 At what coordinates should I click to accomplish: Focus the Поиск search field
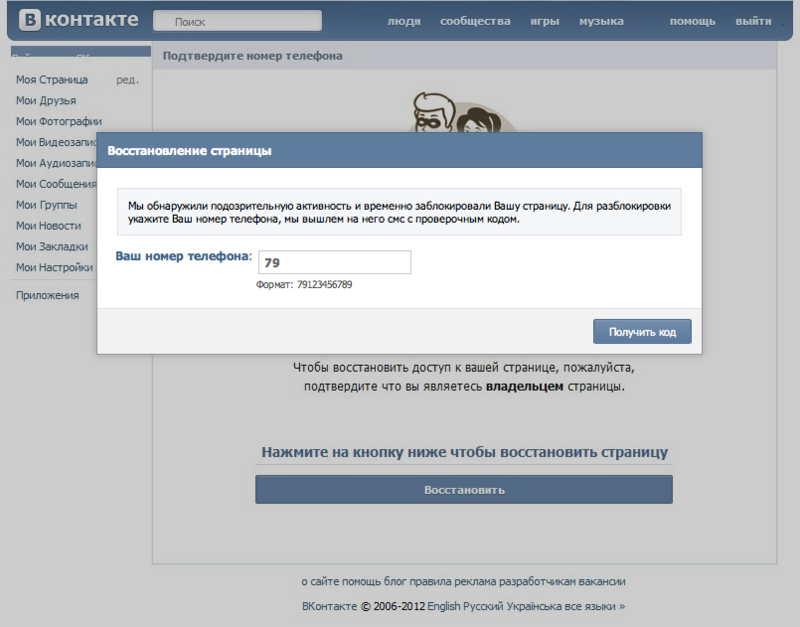[237, 21]
